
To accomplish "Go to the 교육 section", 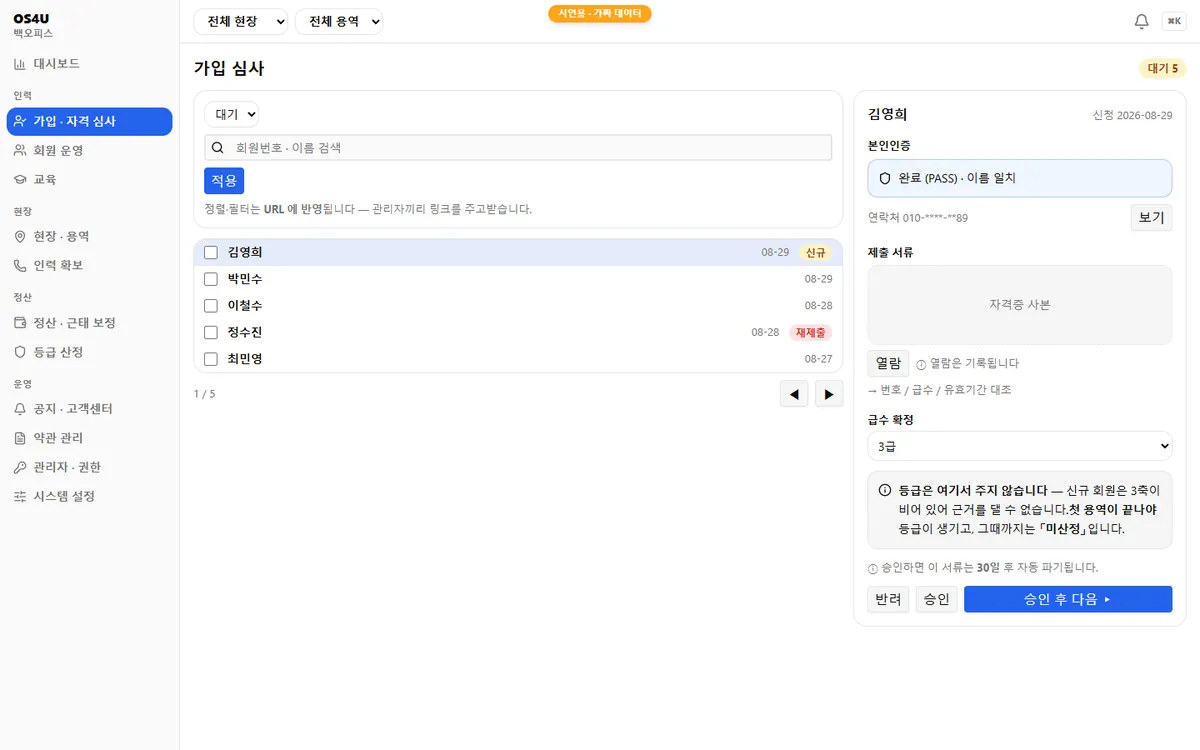I will click(89, 180).
